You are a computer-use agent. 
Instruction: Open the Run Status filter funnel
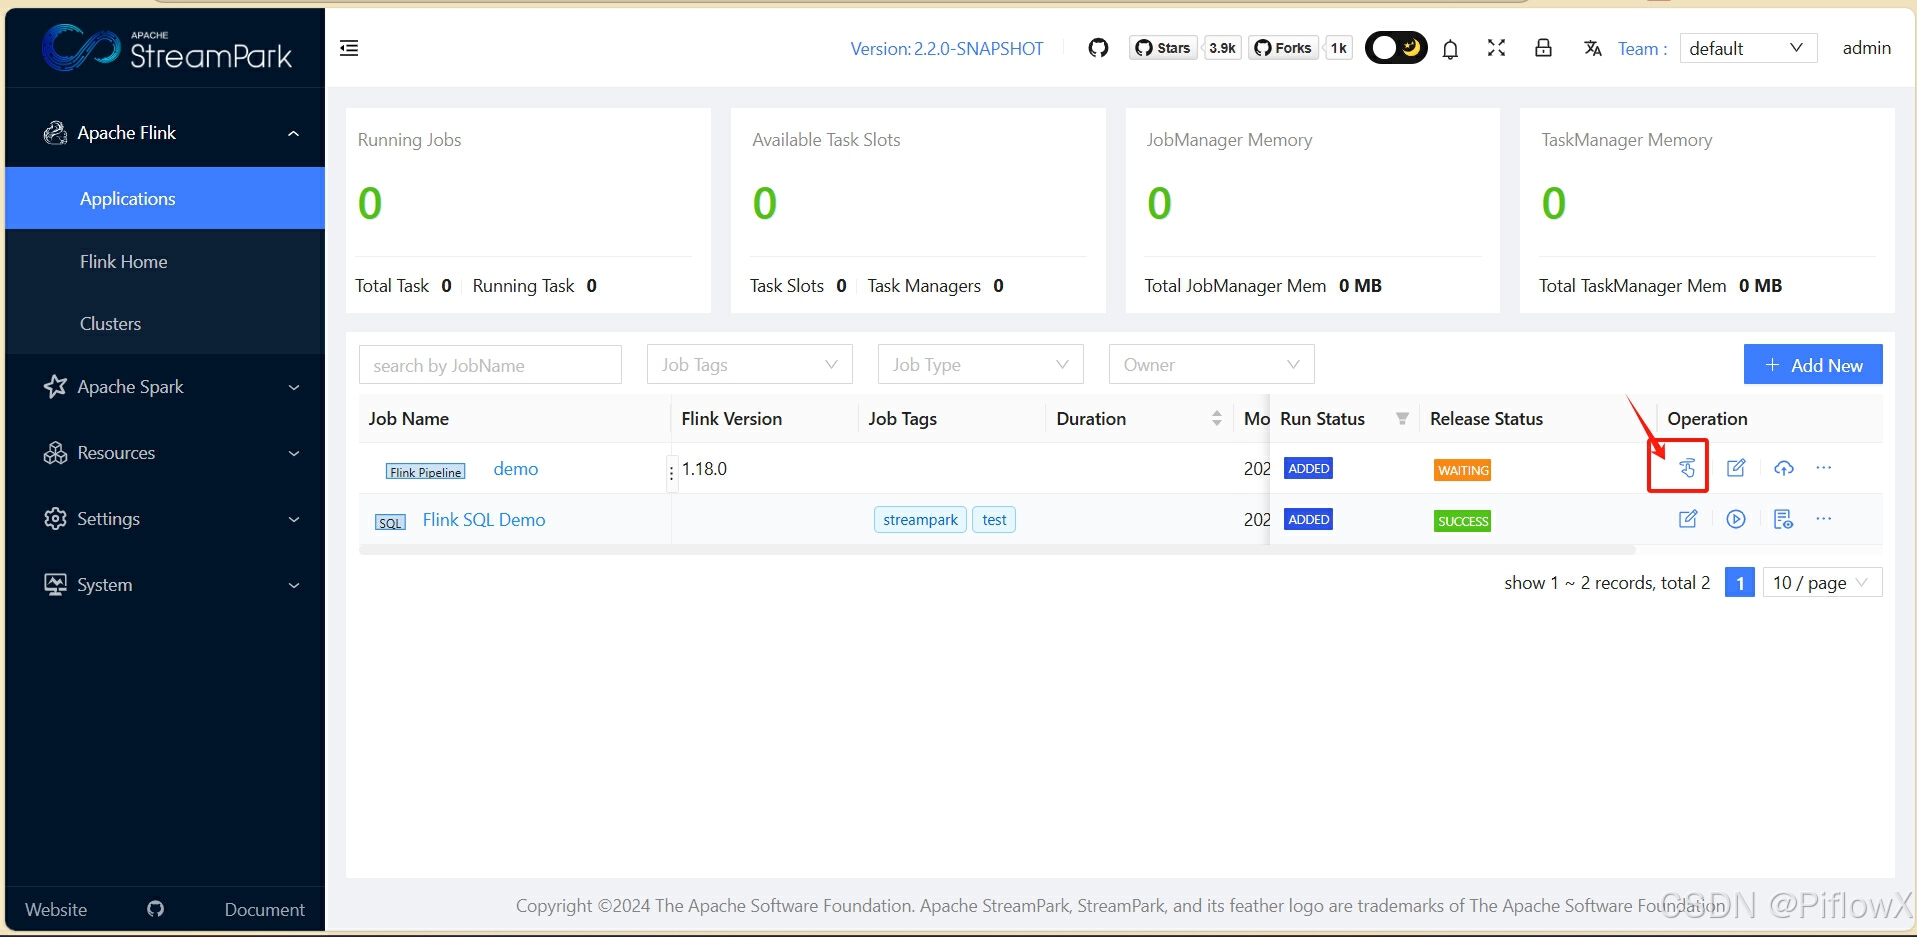(x=1402, y=419)
